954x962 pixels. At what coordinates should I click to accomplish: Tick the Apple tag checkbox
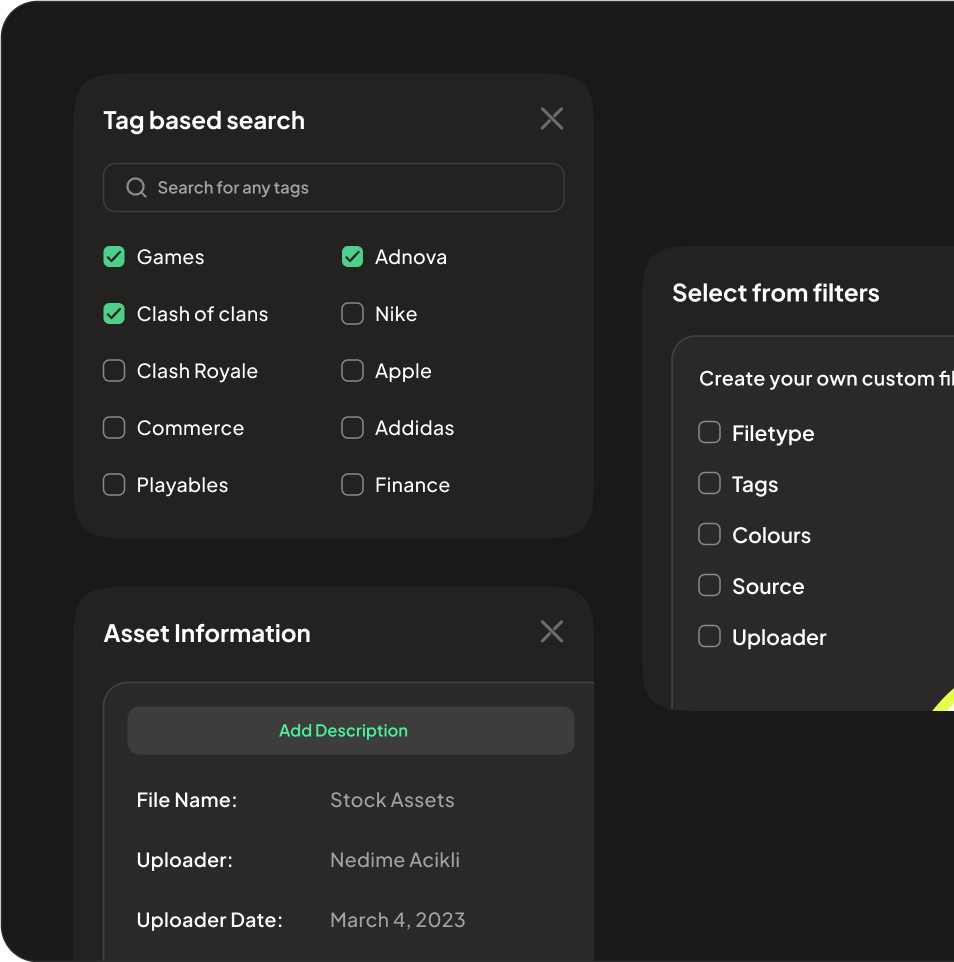pyautogui.click(x=352, y=371)
